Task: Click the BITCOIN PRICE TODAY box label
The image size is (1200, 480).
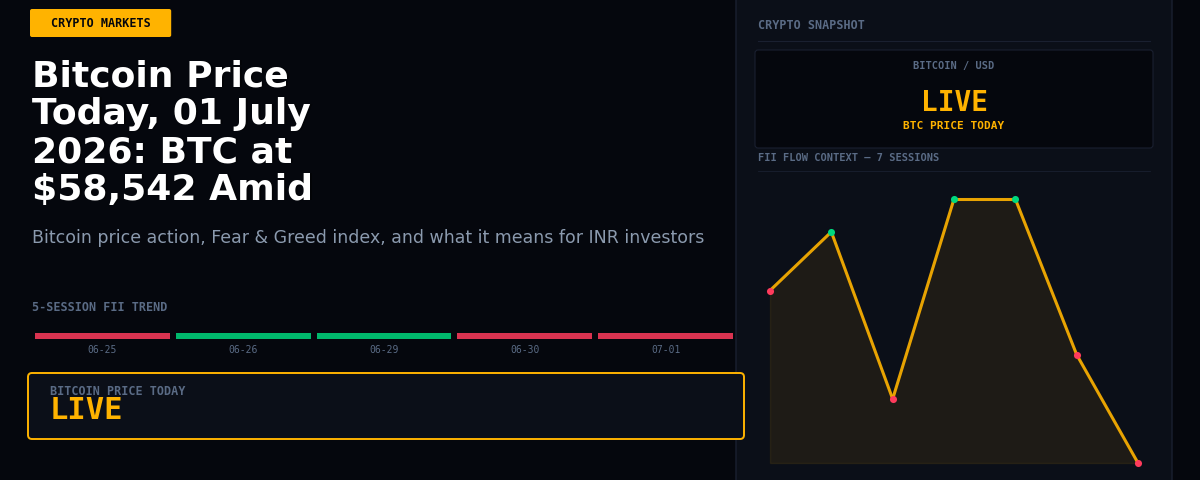Action: (x=118, y=391)
